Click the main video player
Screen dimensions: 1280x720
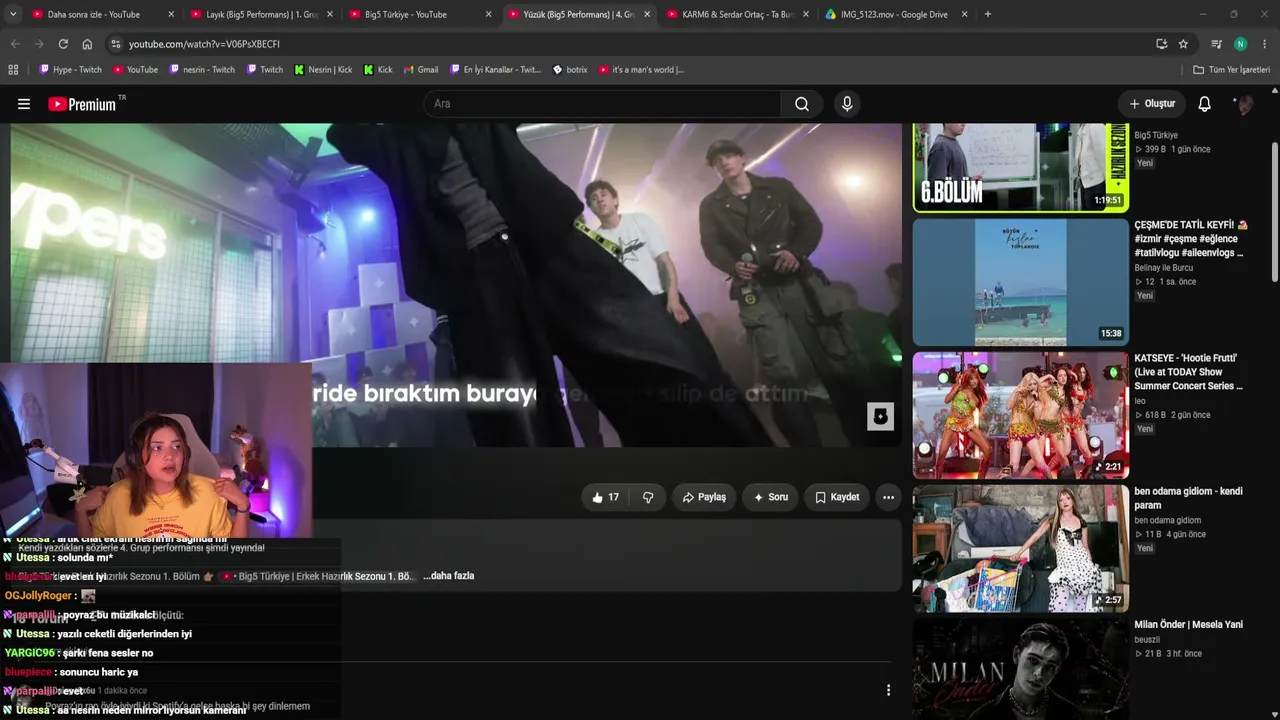(x=456, y=285)
